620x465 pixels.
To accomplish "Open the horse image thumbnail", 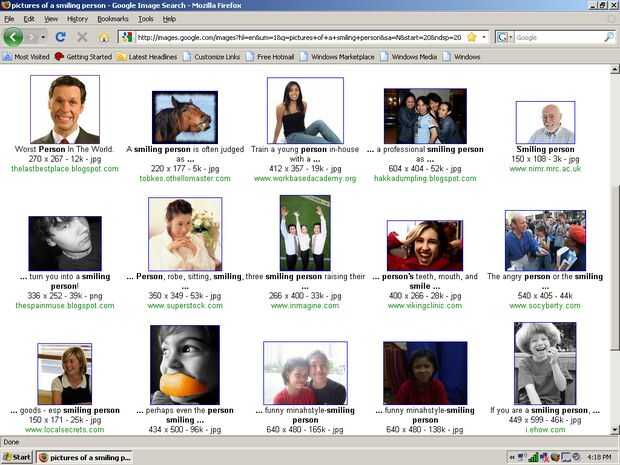I will 185,117.
